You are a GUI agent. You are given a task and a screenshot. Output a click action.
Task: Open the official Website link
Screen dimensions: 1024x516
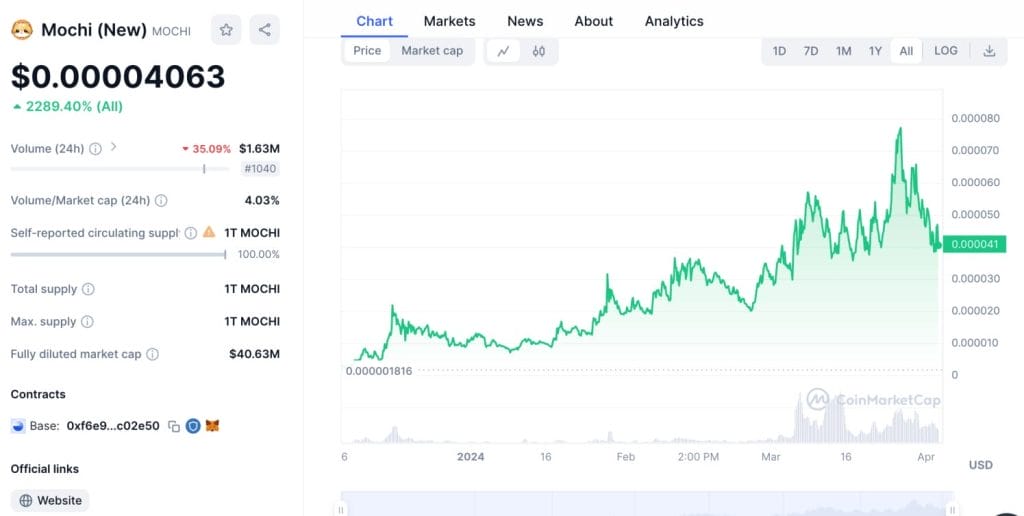pos(51,500)
